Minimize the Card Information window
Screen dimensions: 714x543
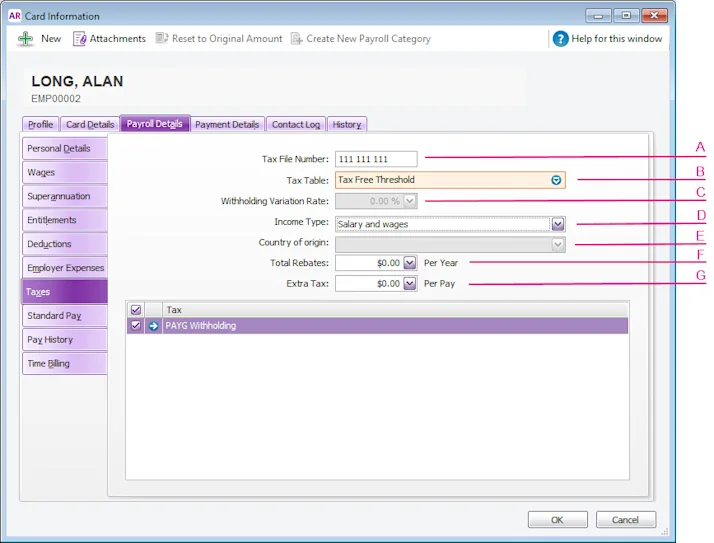pos(598,15)
